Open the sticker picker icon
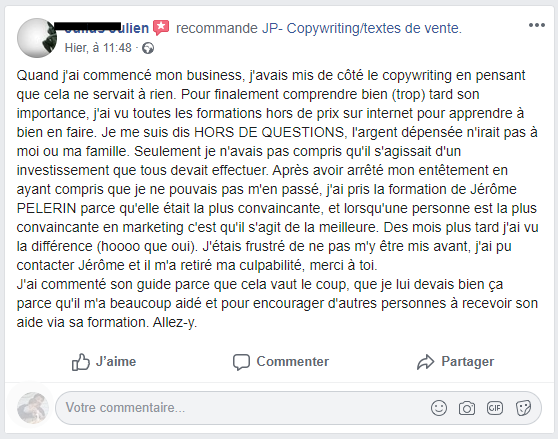Image resolution: width=558 pixels, height=439 pixels. pos(523,408)
